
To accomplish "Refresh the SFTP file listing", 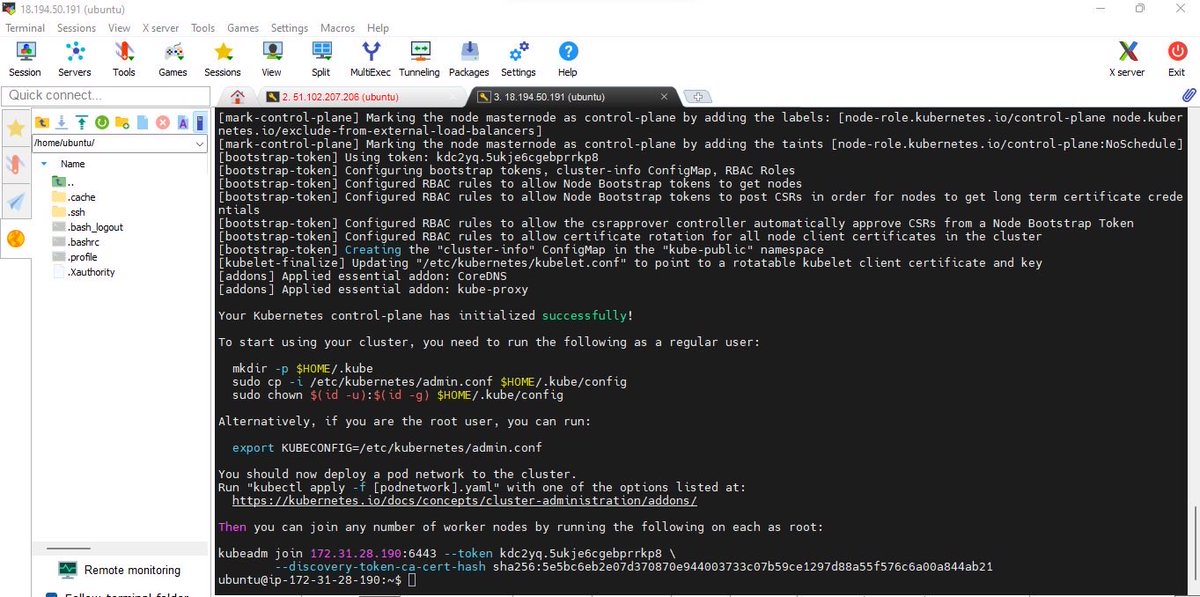I will (101, 121).
